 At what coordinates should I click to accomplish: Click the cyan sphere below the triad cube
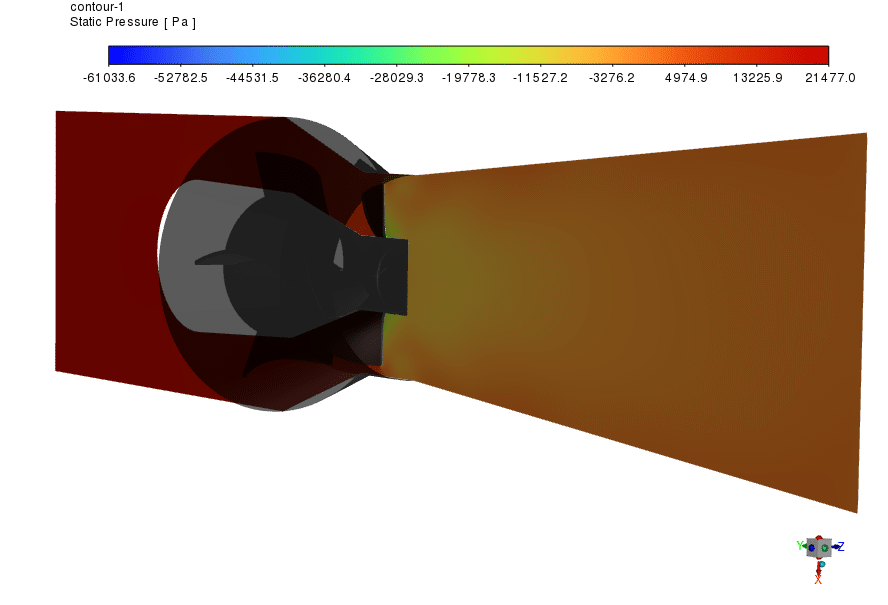823,564
